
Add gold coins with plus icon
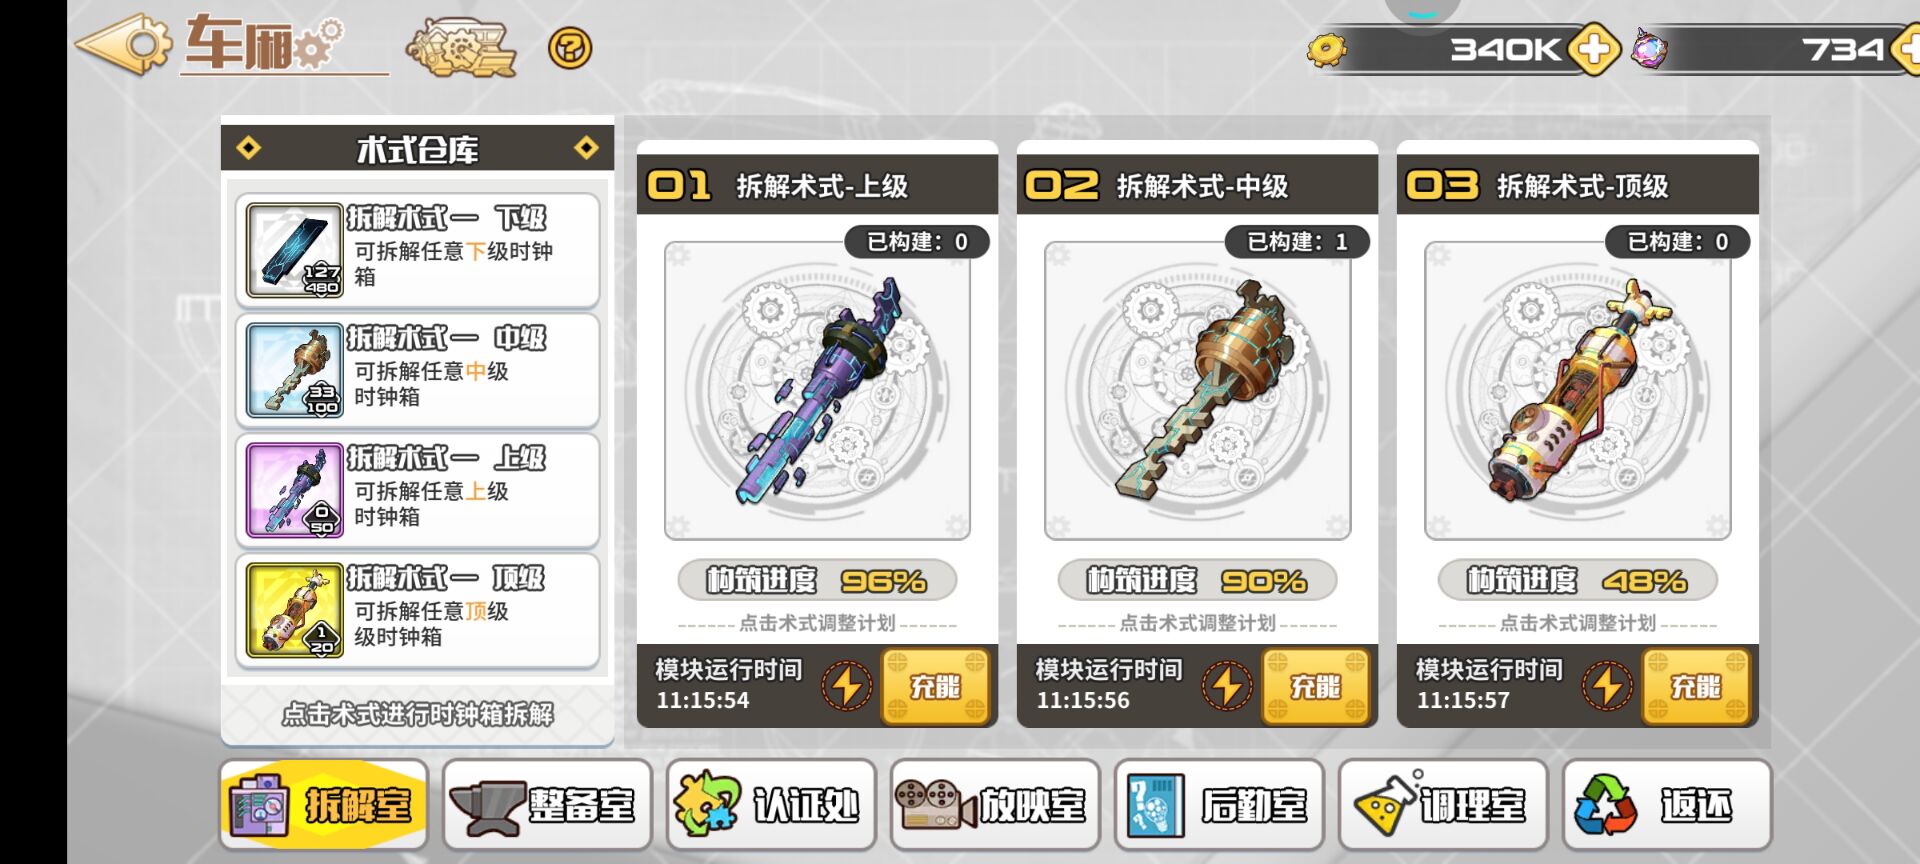pyautogui.click(x=1594, y=48)
